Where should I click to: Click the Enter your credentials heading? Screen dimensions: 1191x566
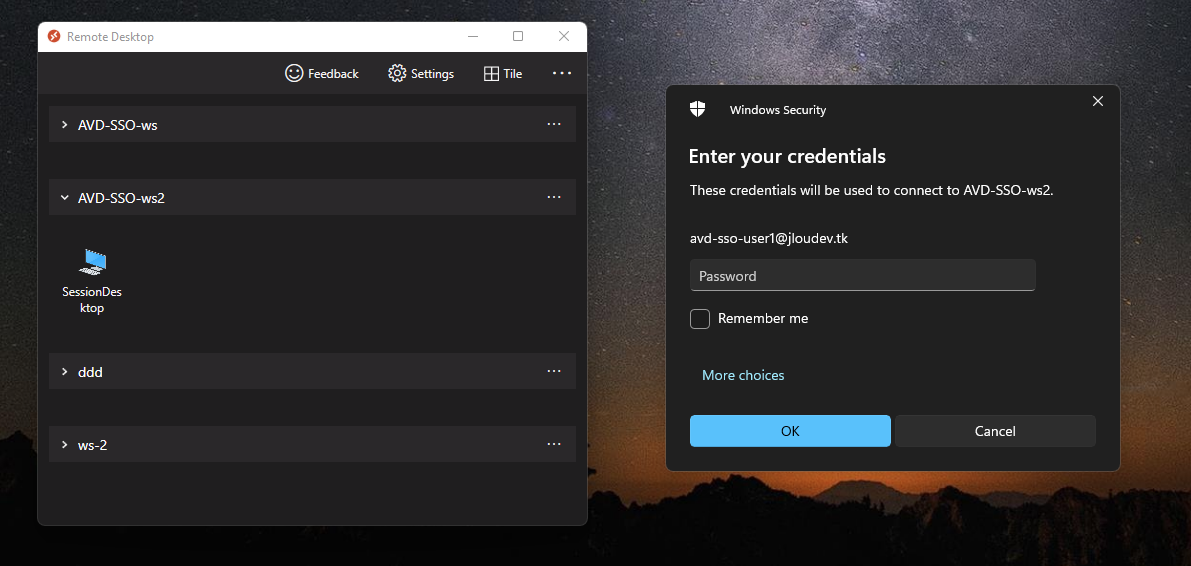[x=787, y=157]
